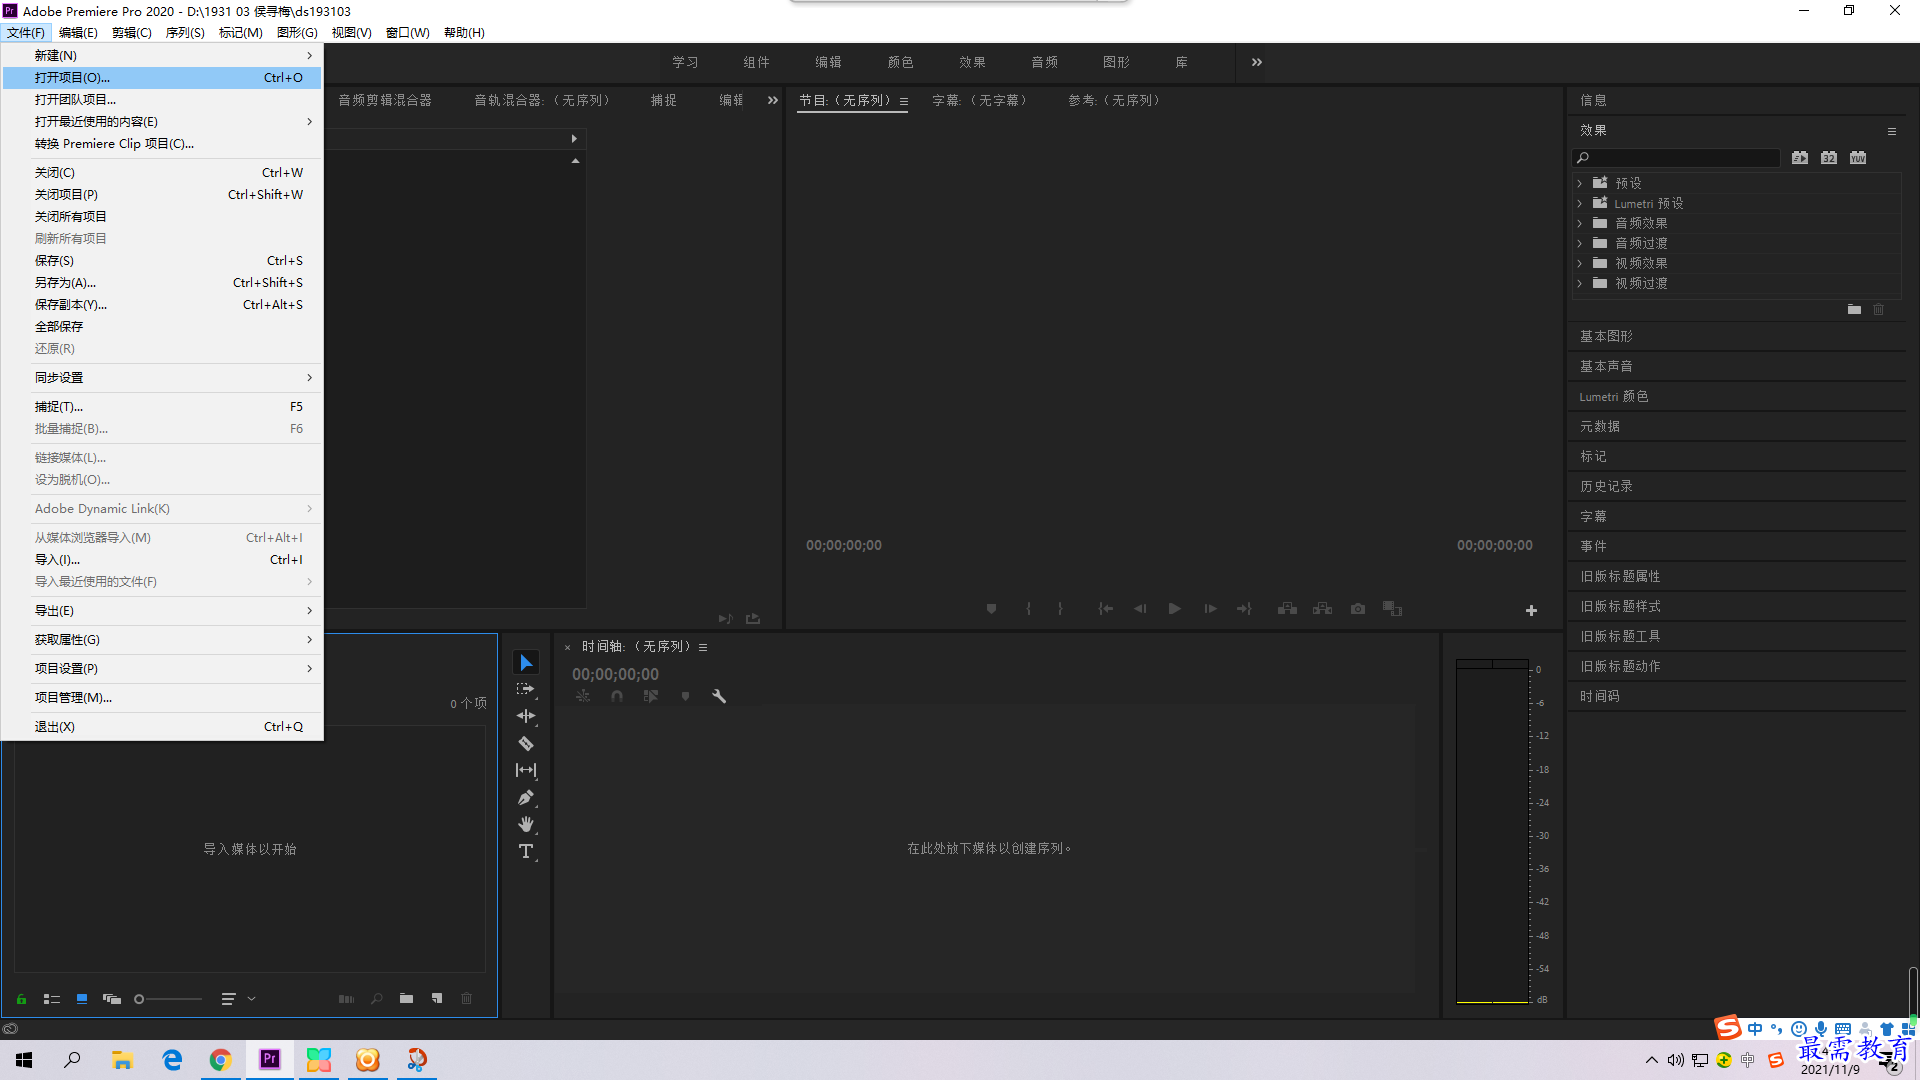The height and width of the screenshot is (1080, 1920).
Task: Open the button editor plus icon
Action: 1531,610
